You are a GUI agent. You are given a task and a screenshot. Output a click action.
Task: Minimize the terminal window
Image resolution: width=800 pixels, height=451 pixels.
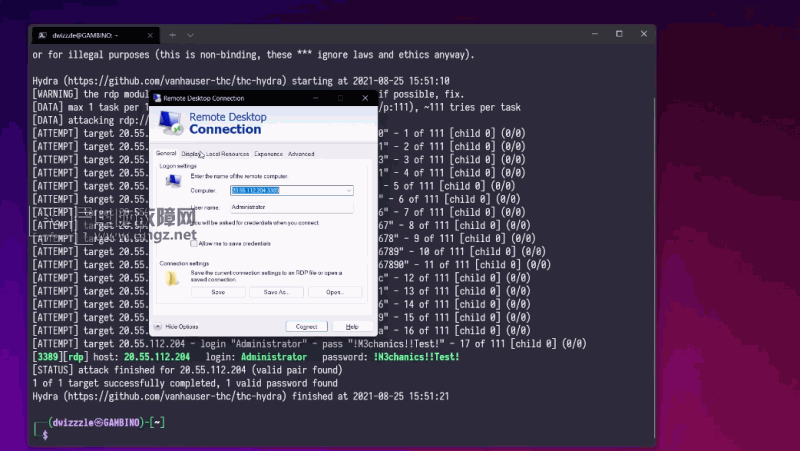click(595, 34)
